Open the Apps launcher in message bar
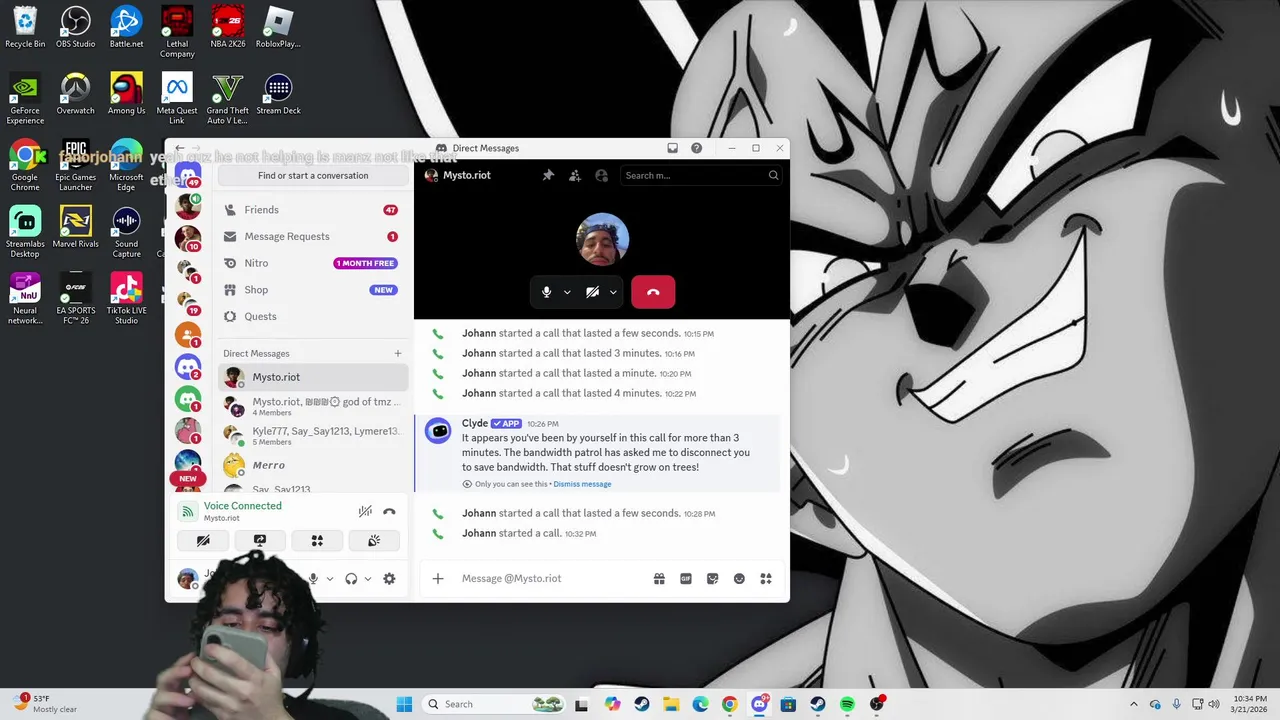Image resolution: width=1280 pixels, height=720 pixels. point(766,578)
